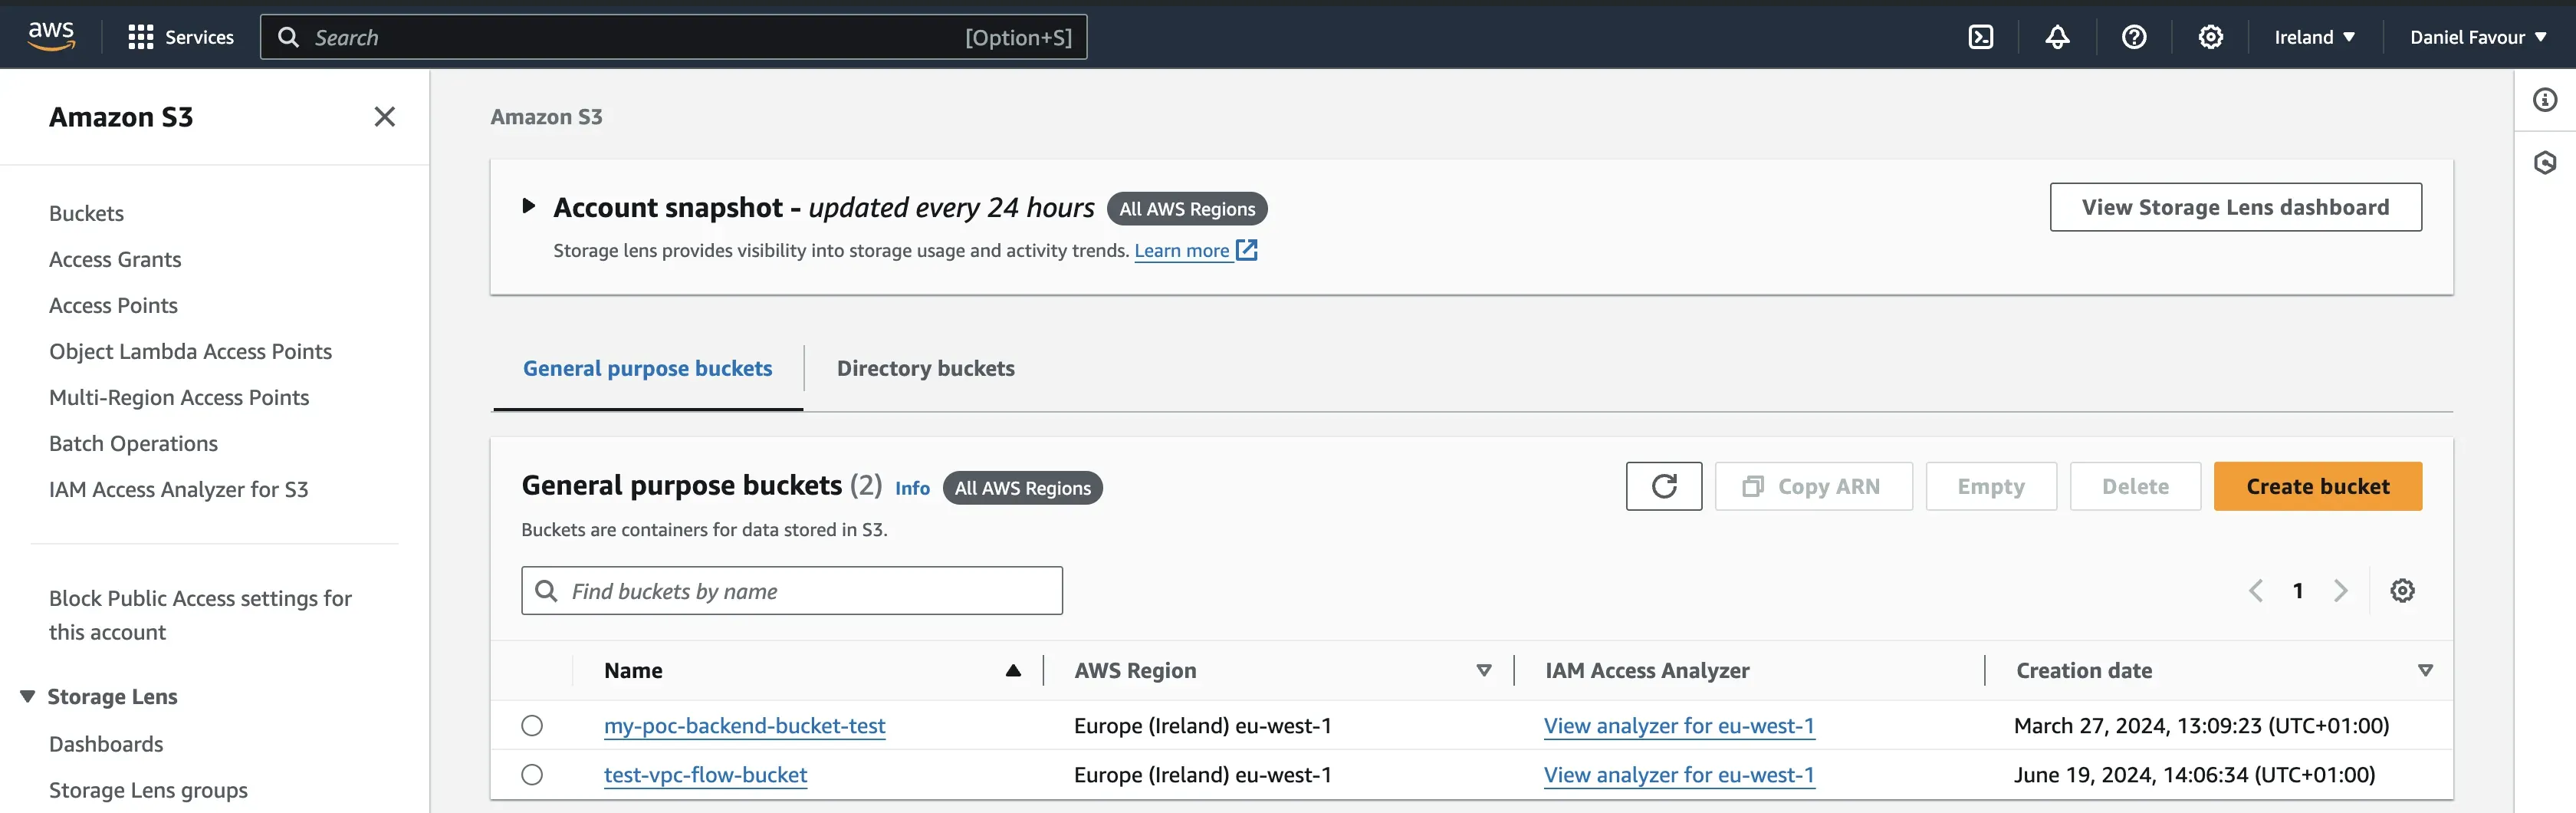Refresh the buckets list

1663,486
